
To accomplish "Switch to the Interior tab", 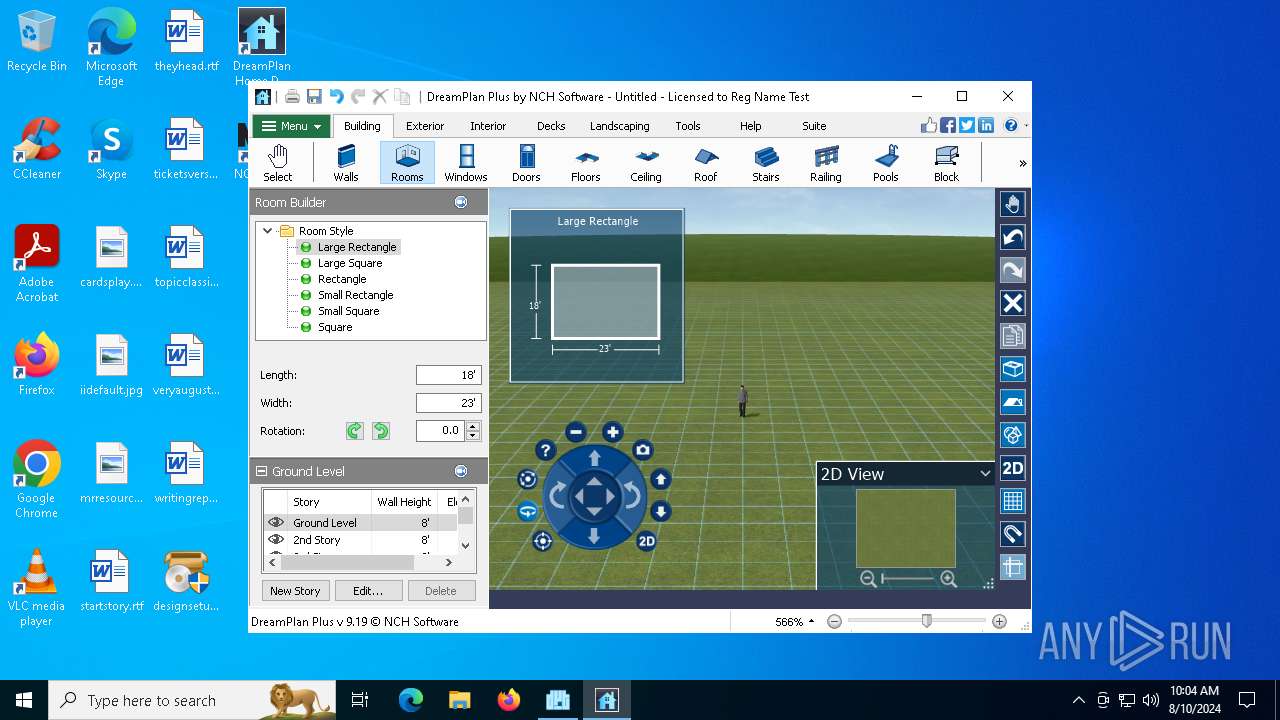I will tap(488, 126).
